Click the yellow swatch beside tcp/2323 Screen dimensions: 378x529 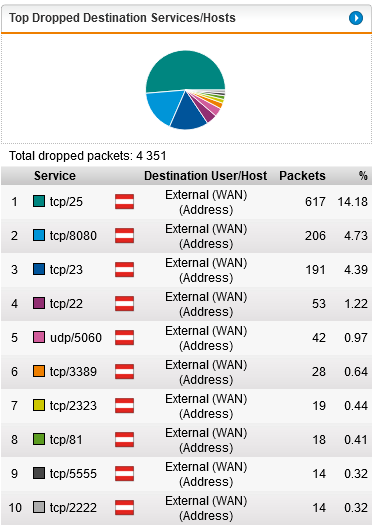(39, 405)
